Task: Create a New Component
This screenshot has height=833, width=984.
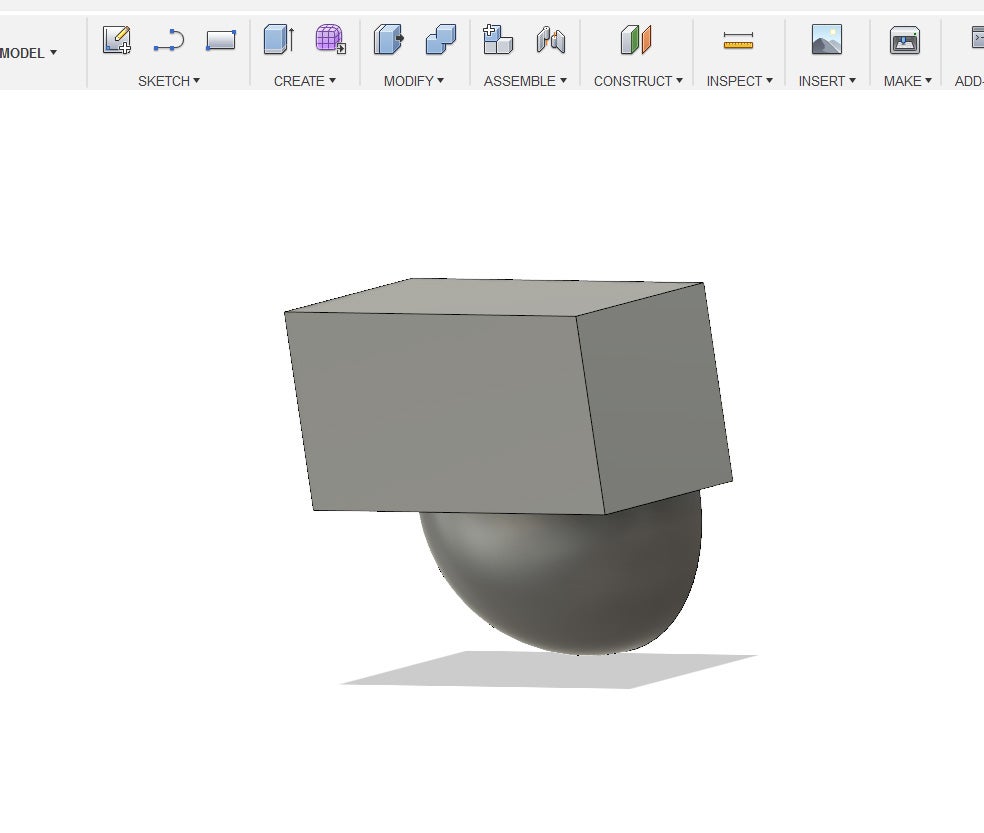Action: 497,41
